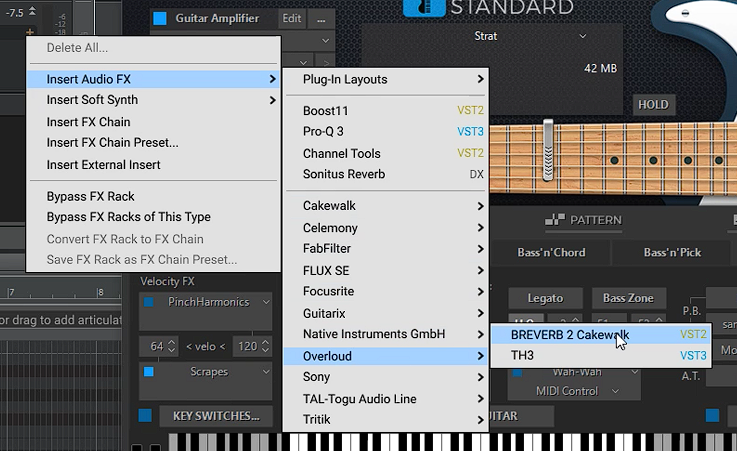Insert Pro-Q 3 VST3 plugin
737x451 pixels.
click(386, 132)
